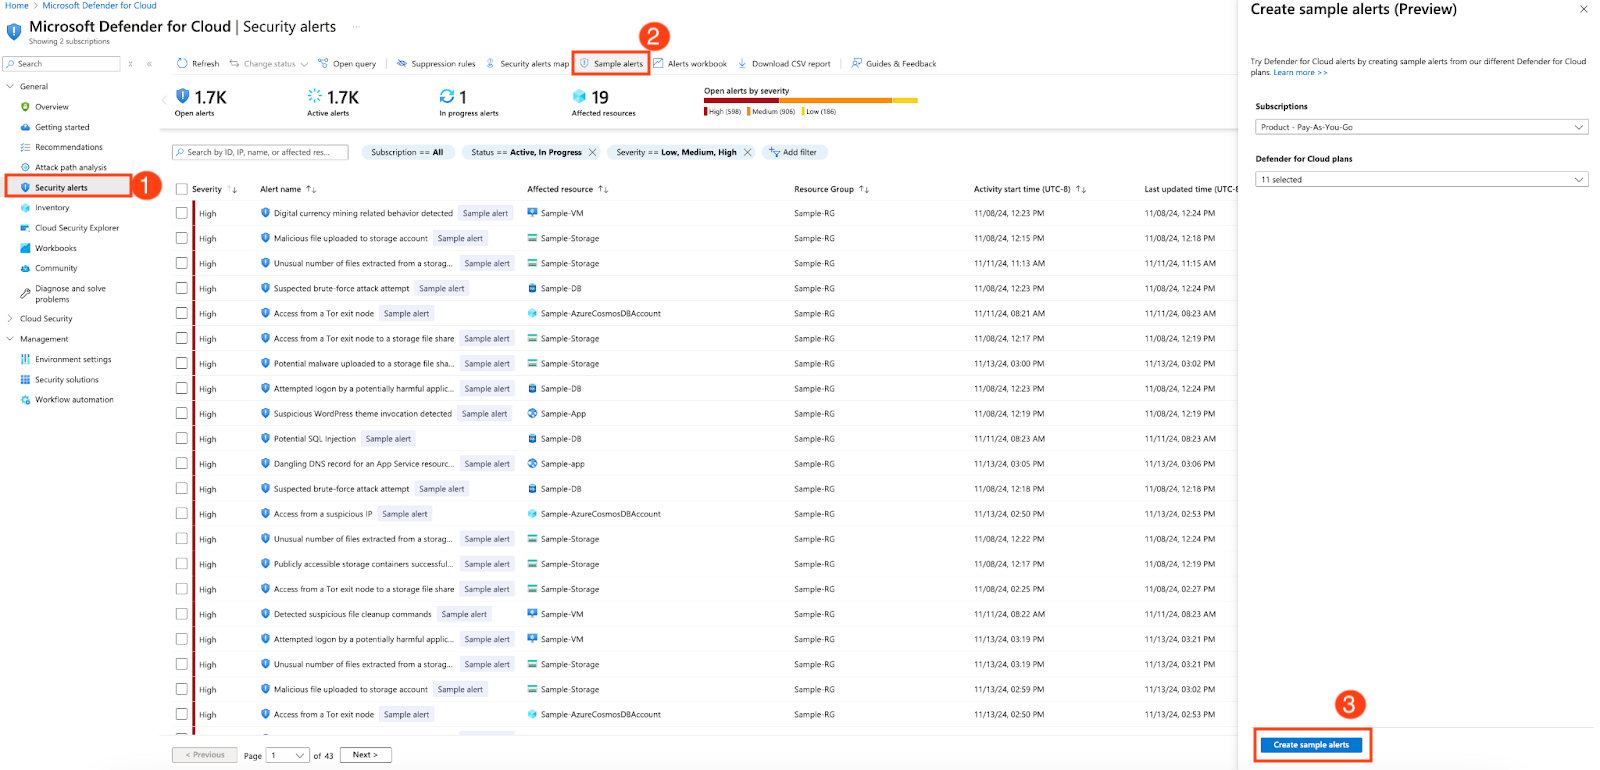The width and height of the screenshot is (1600, 770).
Task: Open the Subscriptions dropdown
Action: [x=1421, y=127]
